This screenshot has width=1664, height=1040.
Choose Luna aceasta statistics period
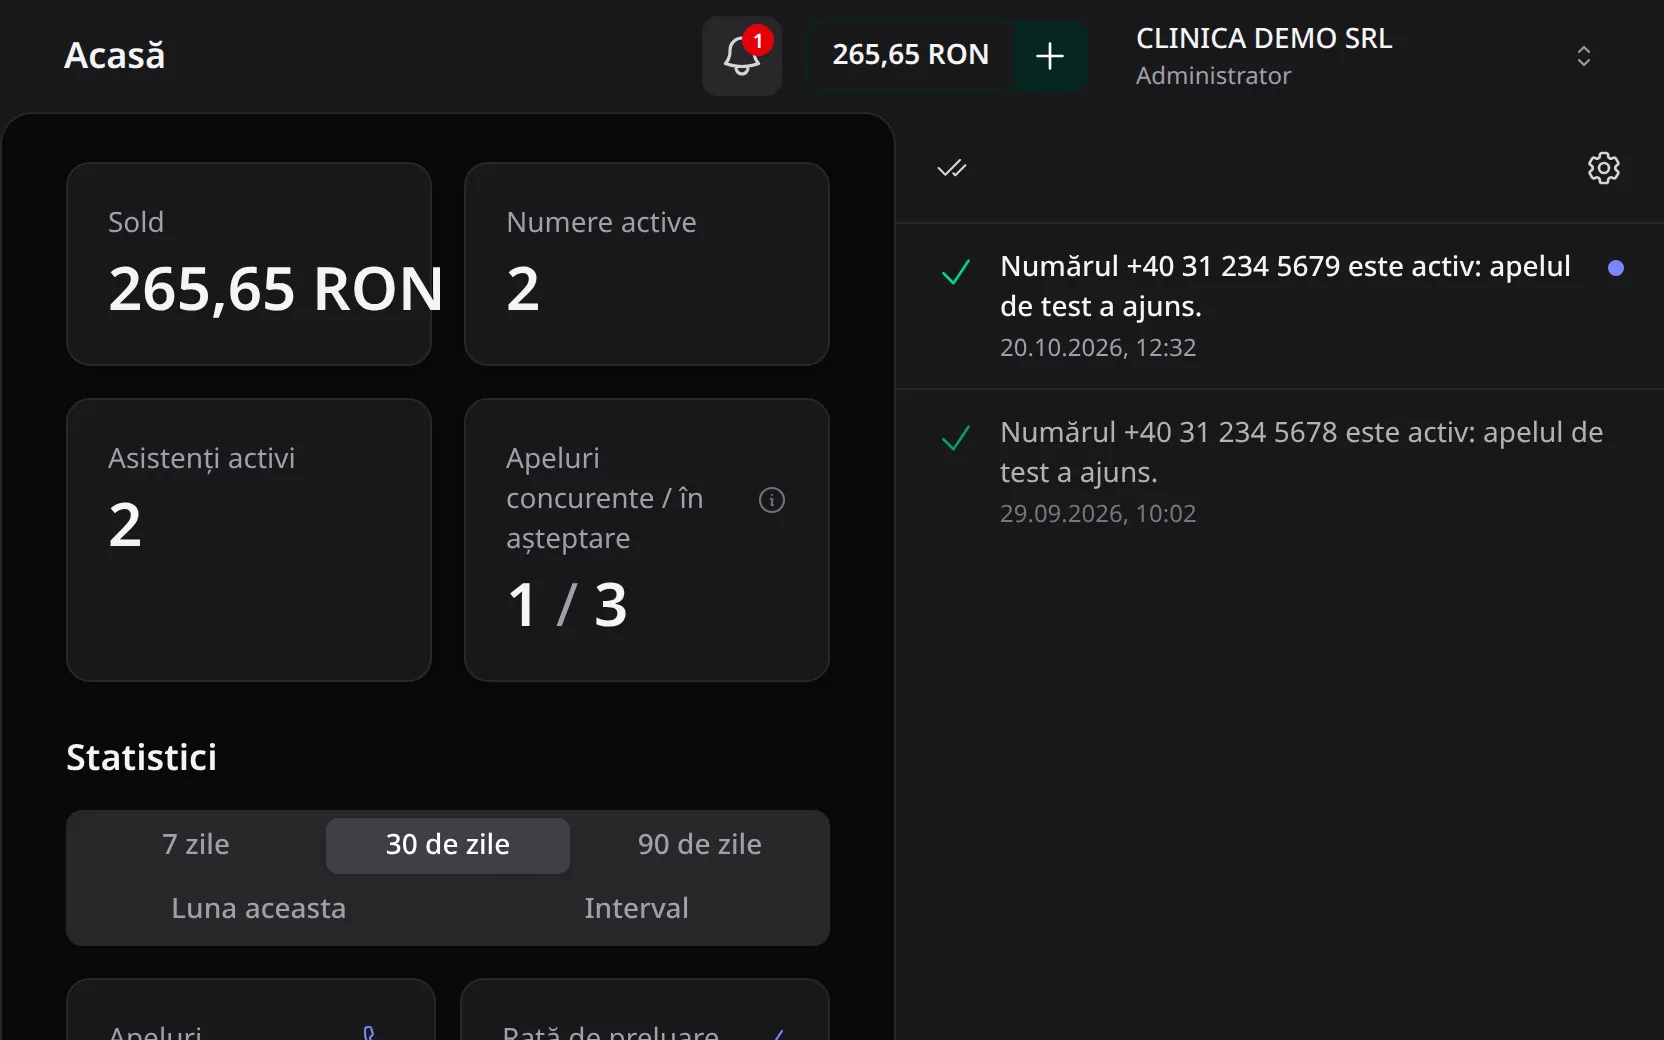point(259,909)
